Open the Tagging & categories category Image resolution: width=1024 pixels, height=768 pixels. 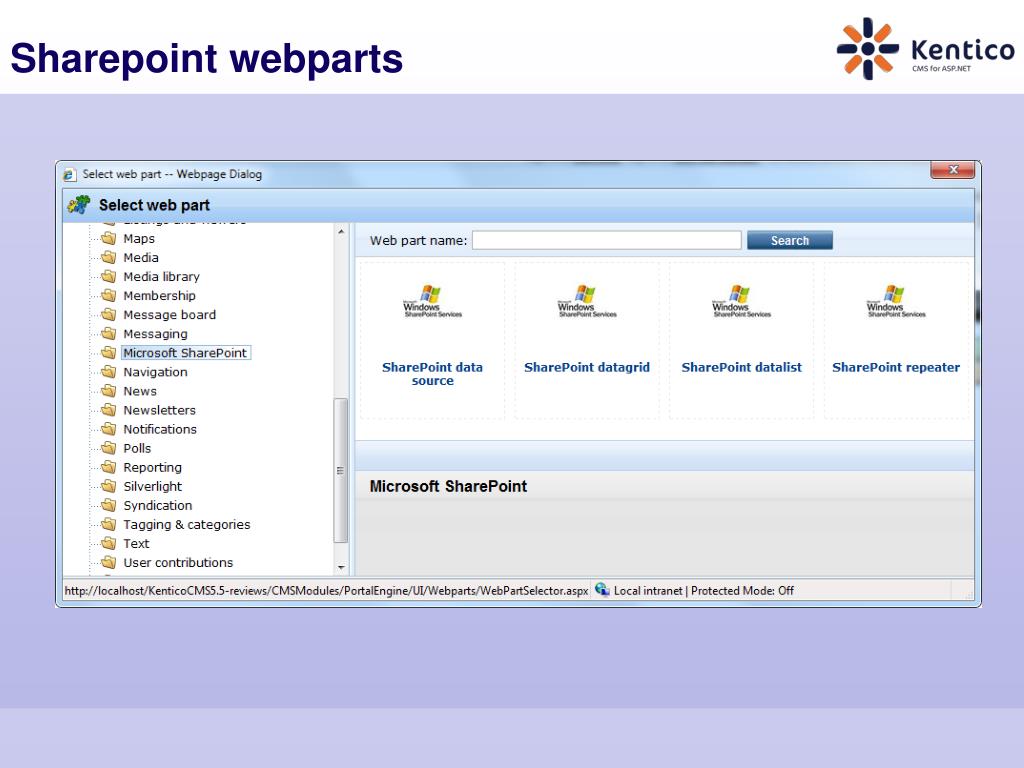pyautogui.click(x=187, y=524)
